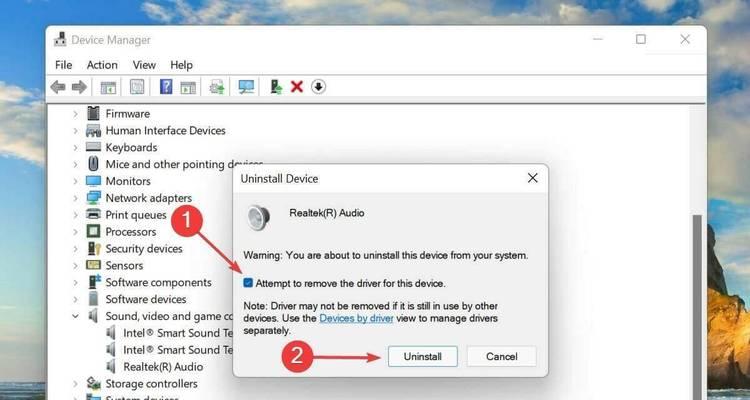Image resolution: width=750 pixels, height=400 pixels.
Task: Click the speaker icon beside Realtek(R) Audio in tree
Action: click(111, 367)
